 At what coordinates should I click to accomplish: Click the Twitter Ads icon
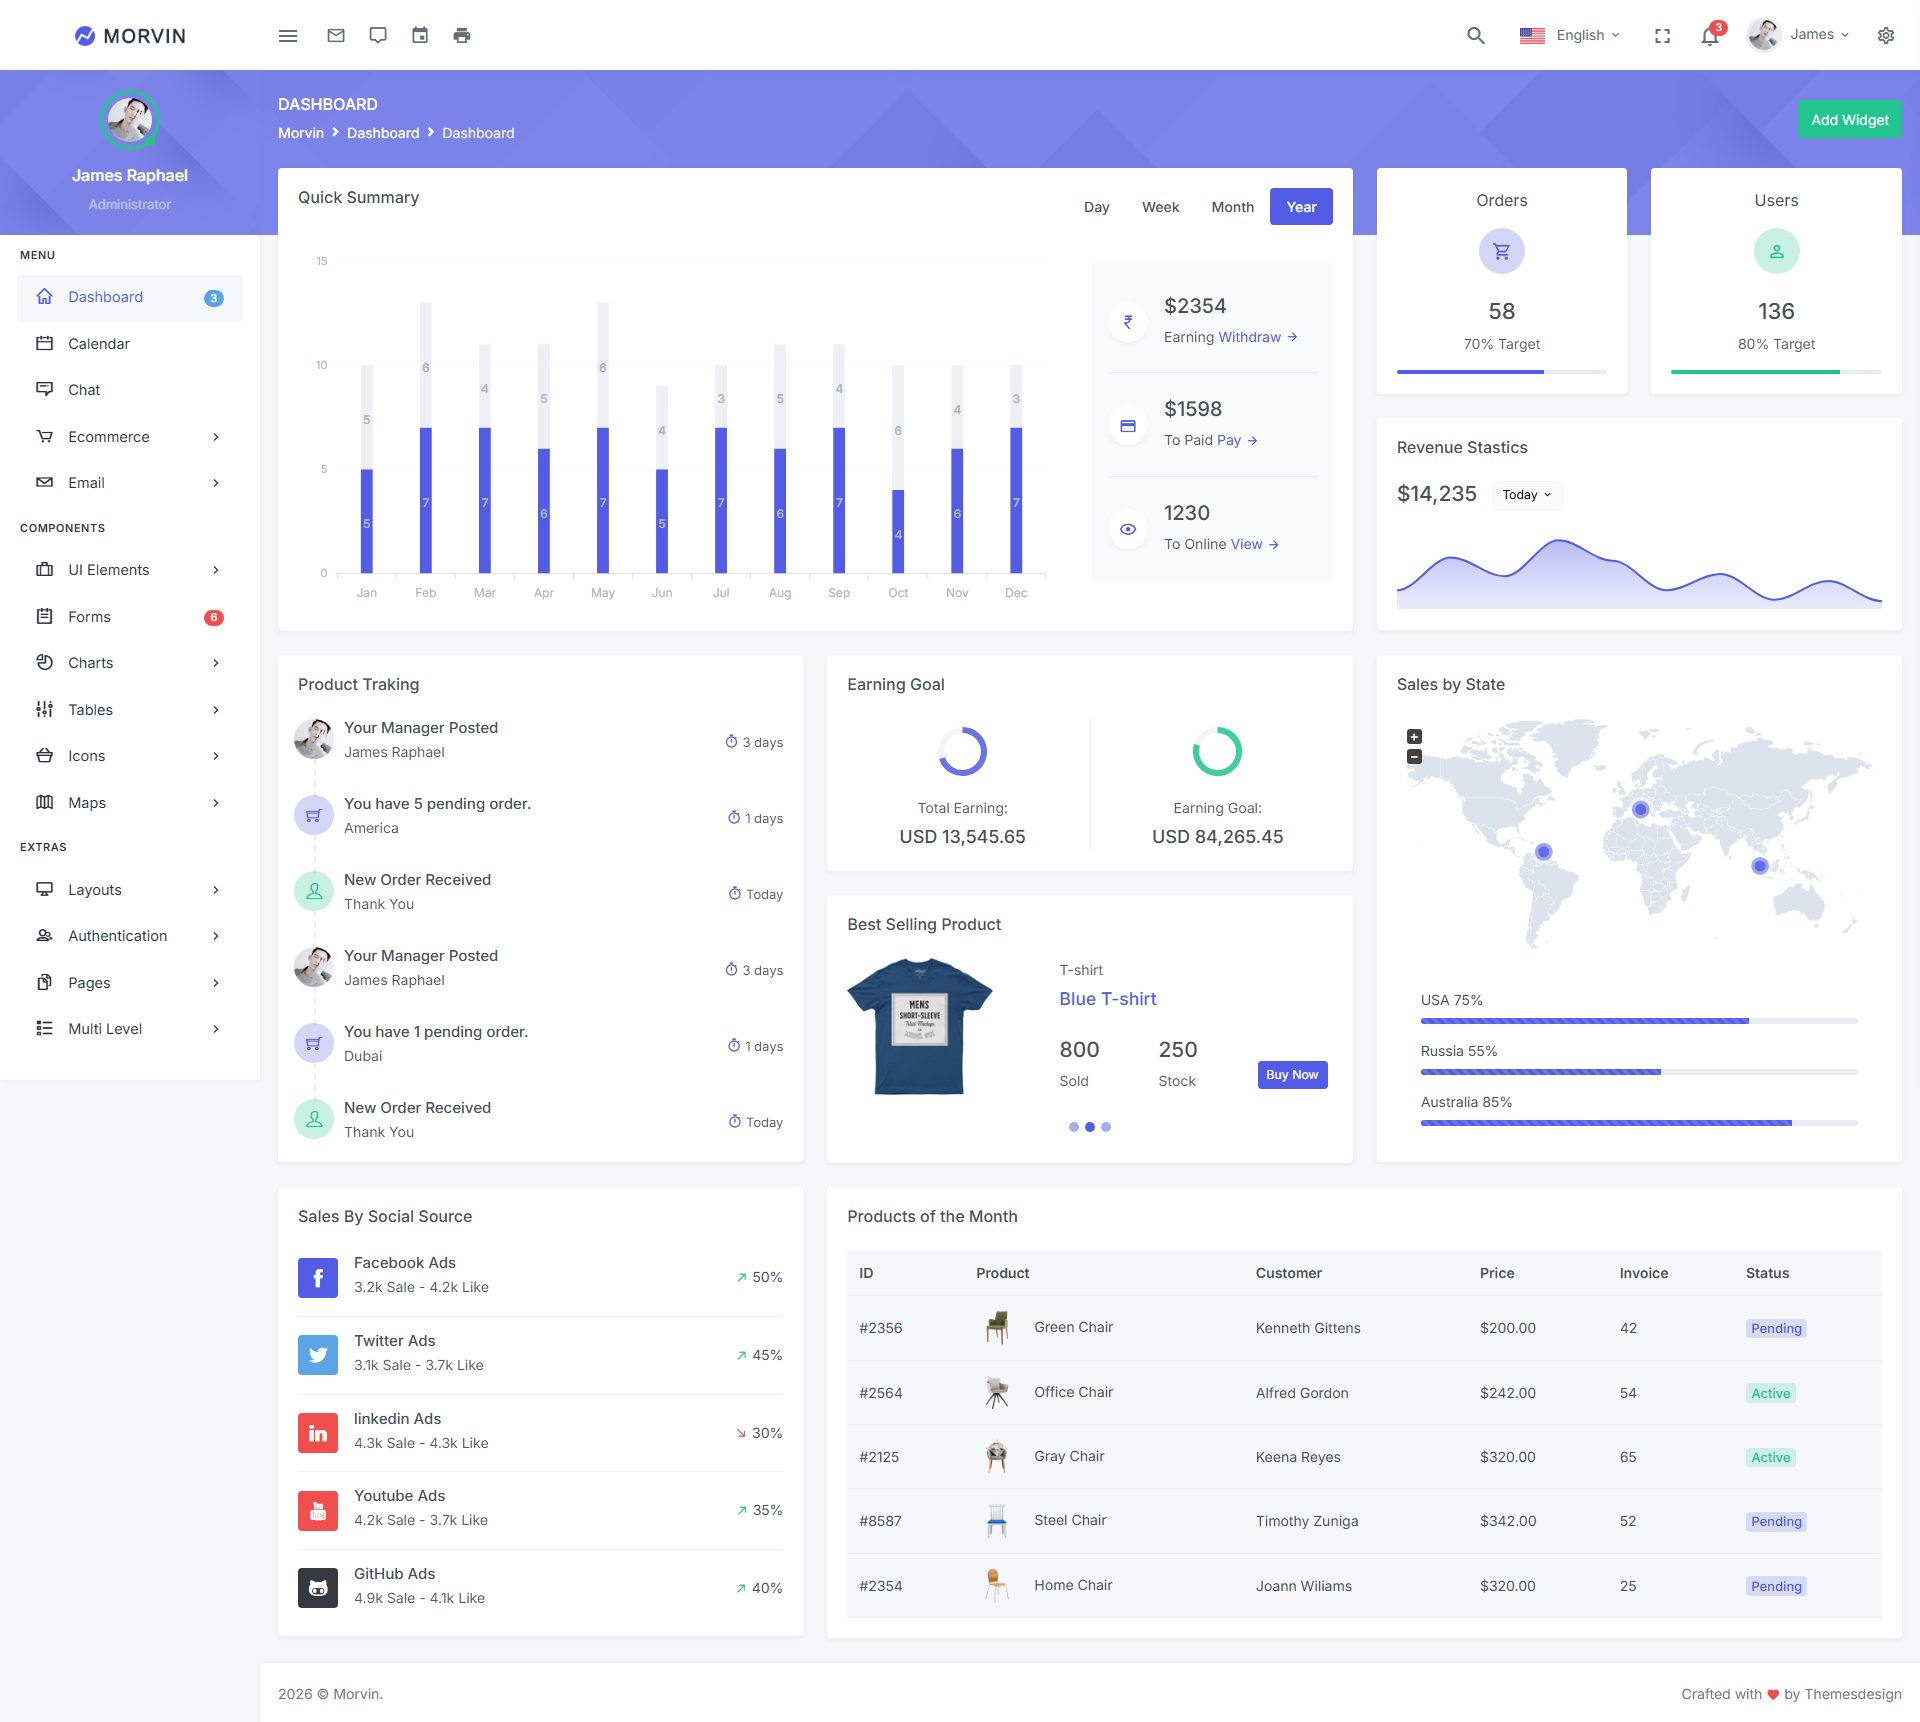[x=318, y=1355]
